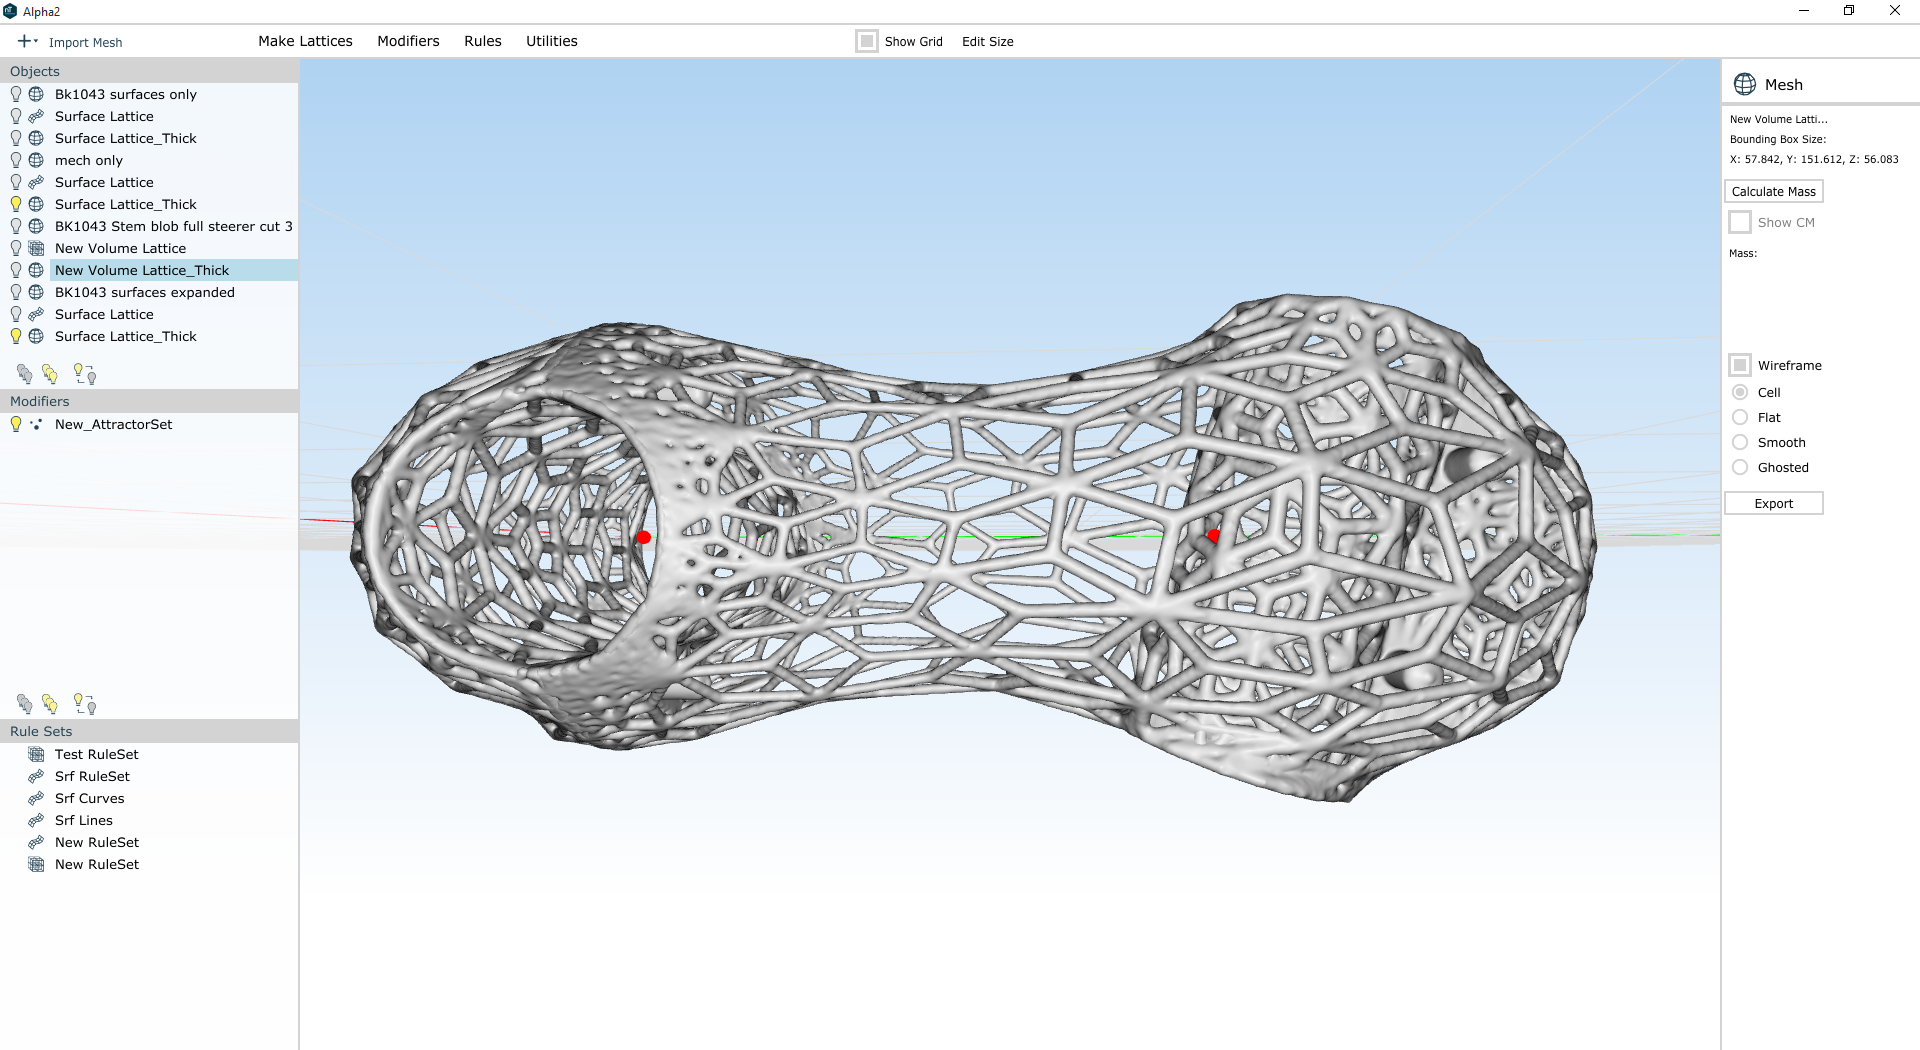The height and width of the screenshot is (1050, 1920).
Task: Toggle visibility bulb for New Volume Lattice
Action: click(16, 248)
